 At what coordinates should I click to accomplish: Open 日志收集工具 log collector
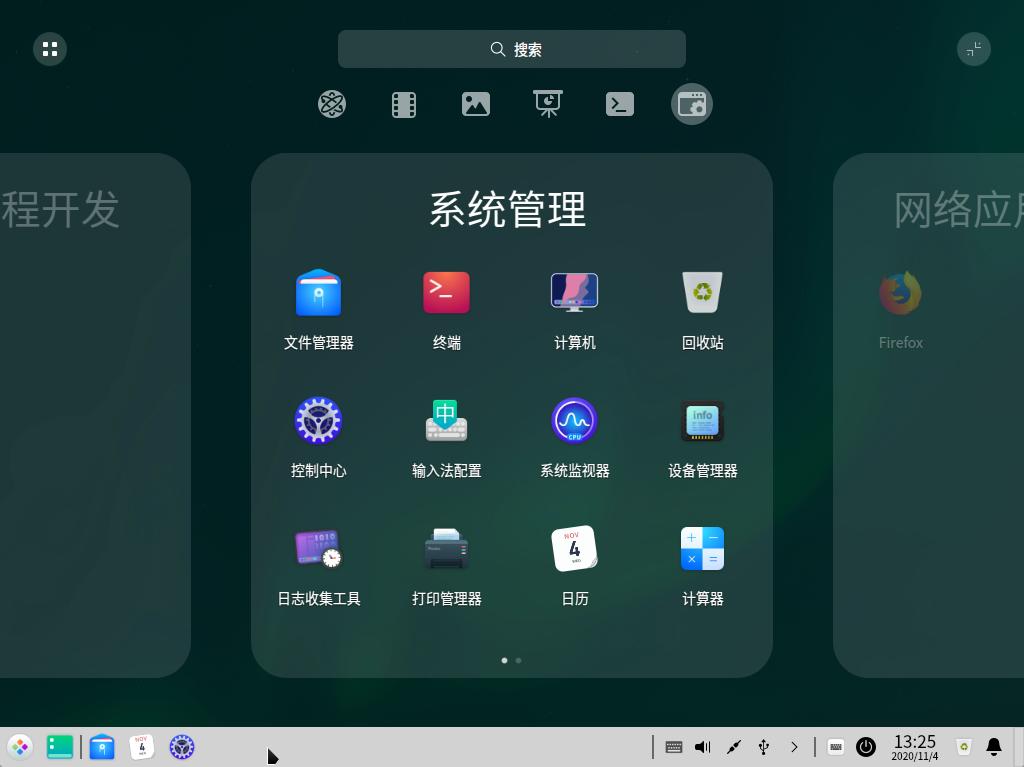tap(318, 550)
